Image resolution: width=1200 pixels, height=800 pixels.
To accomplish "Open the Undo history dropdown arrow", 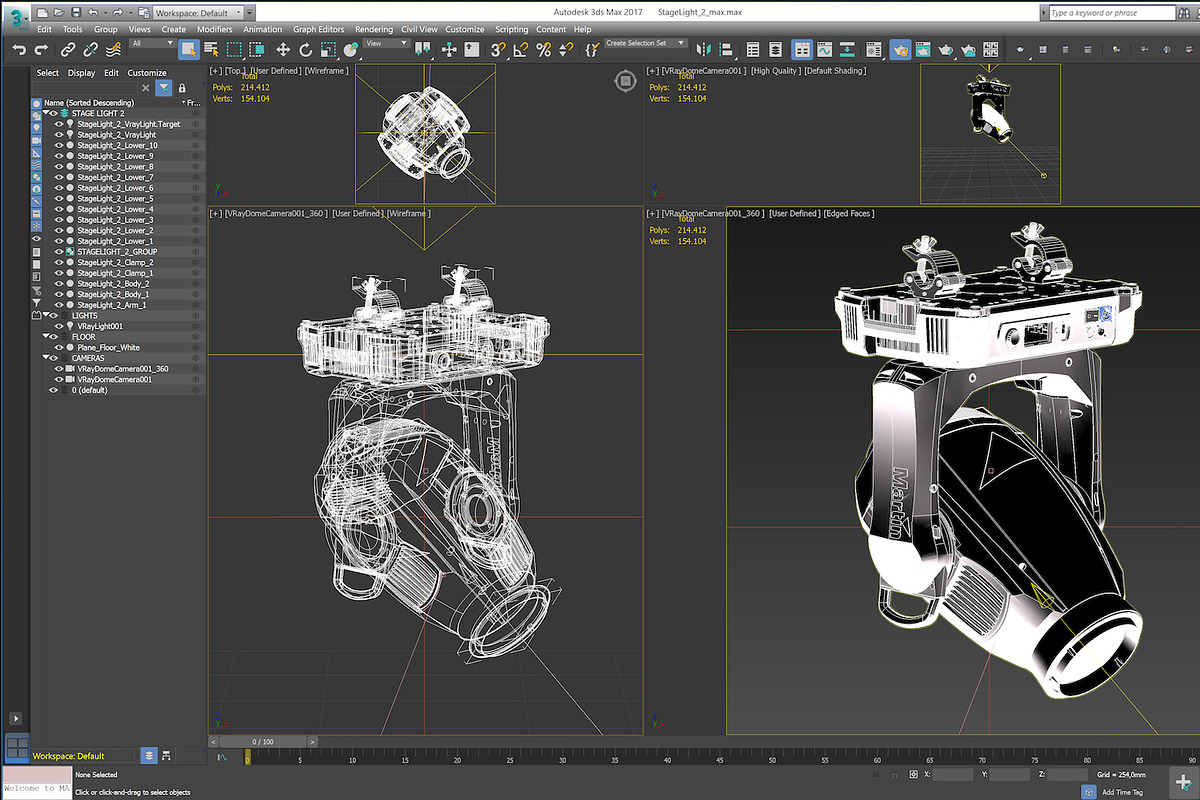I will click(105, 13).
